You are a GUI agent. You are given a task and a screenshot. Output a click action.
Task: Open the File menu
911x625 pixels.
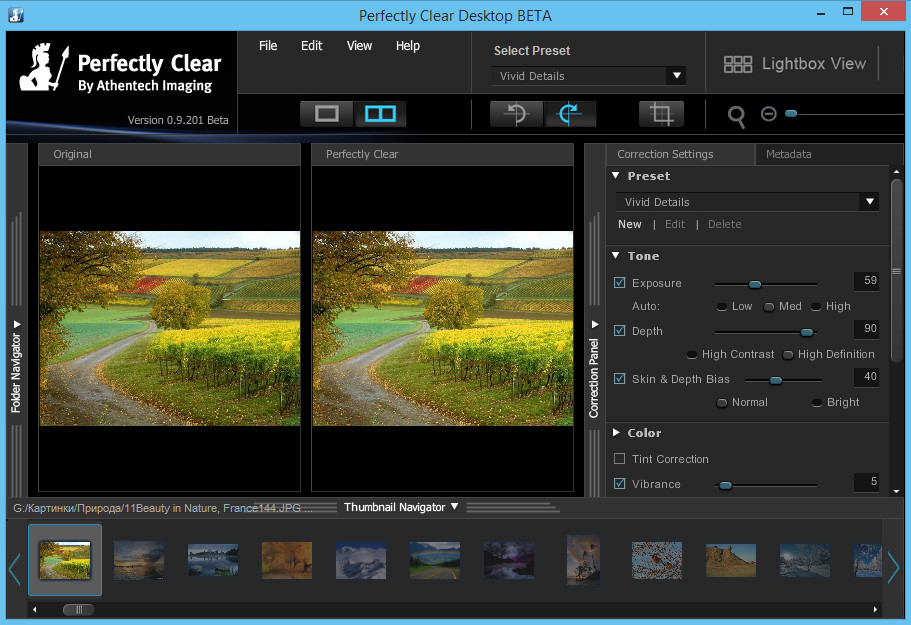268,46
